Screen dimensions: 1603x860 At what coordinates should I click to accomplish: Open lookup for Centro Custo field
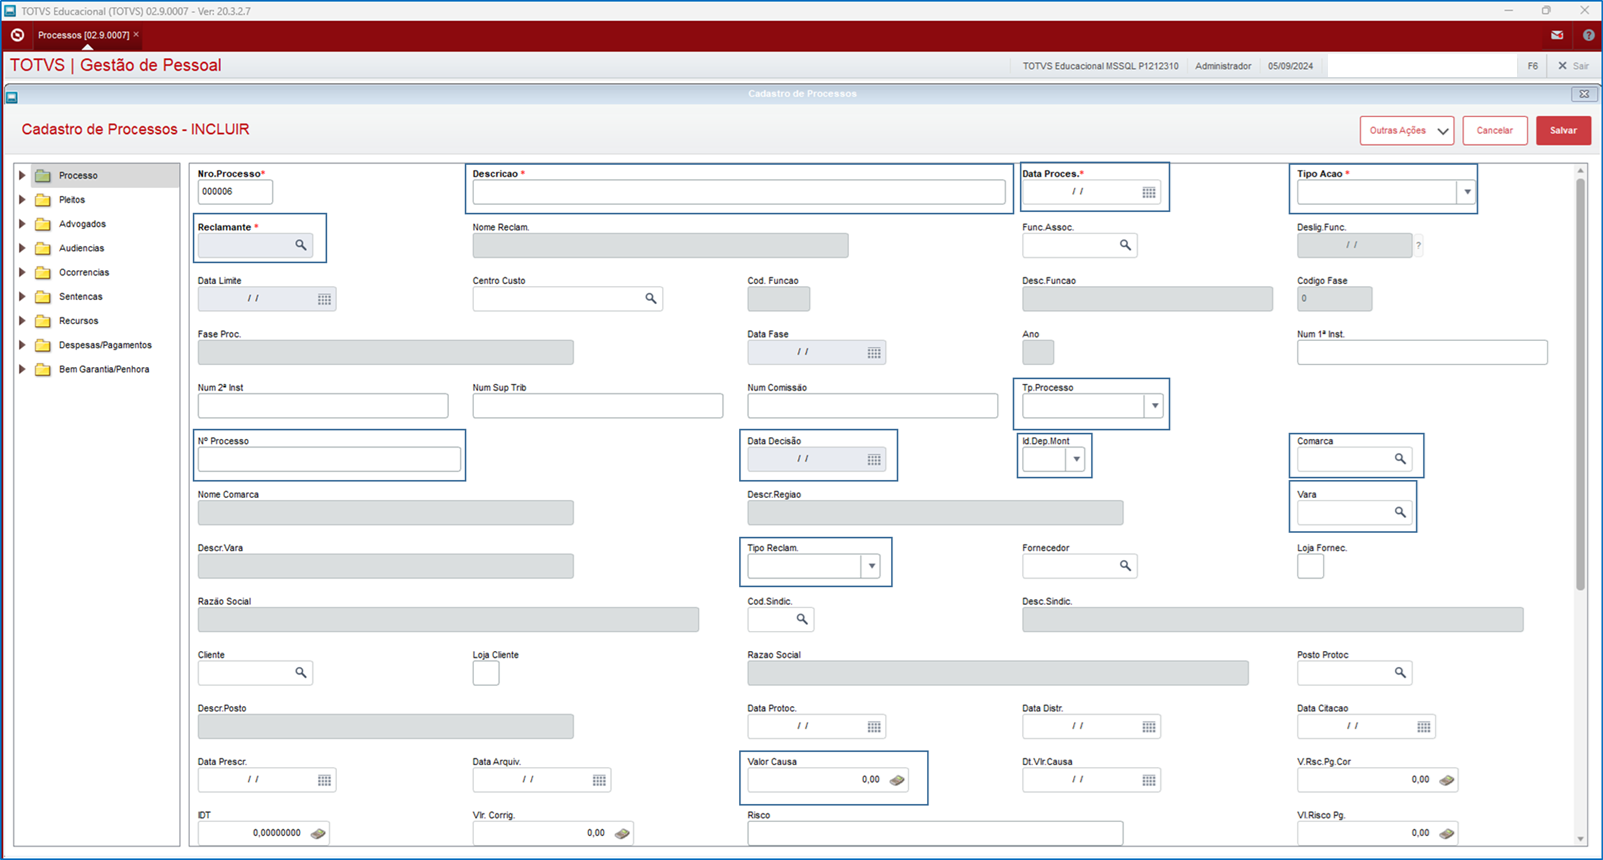651,298
